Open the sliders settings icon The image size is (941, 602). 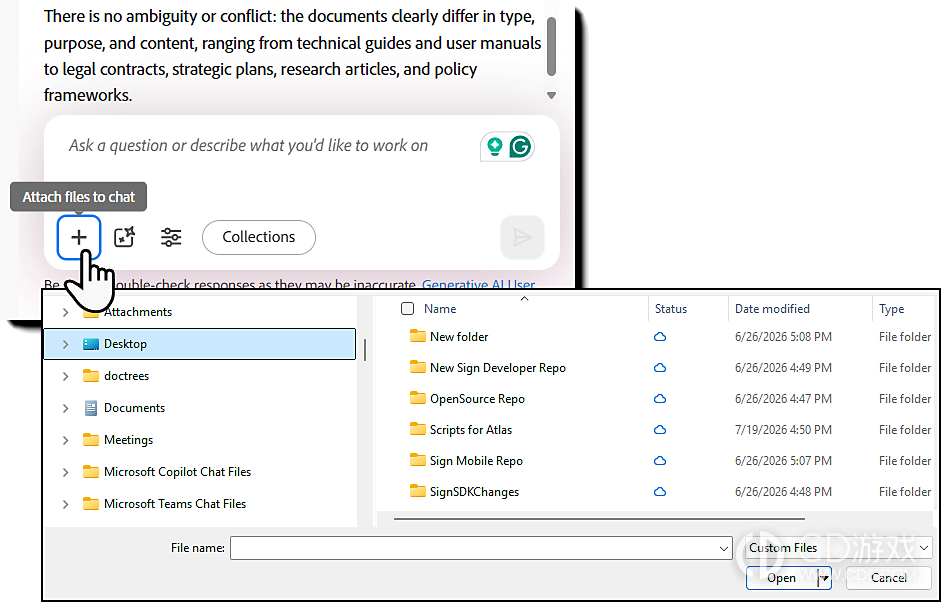(x=171, y=237)
